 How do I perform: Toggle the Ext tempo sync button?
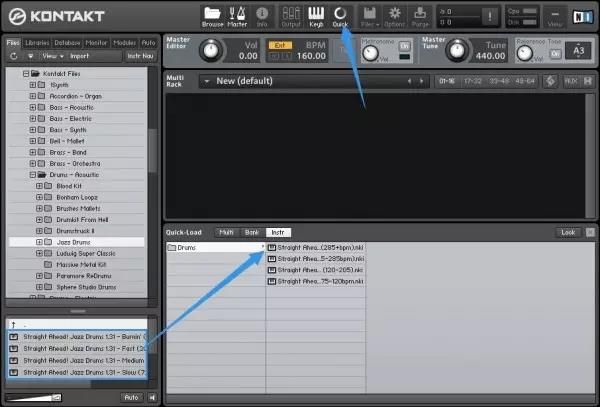(x=281, y=45)
